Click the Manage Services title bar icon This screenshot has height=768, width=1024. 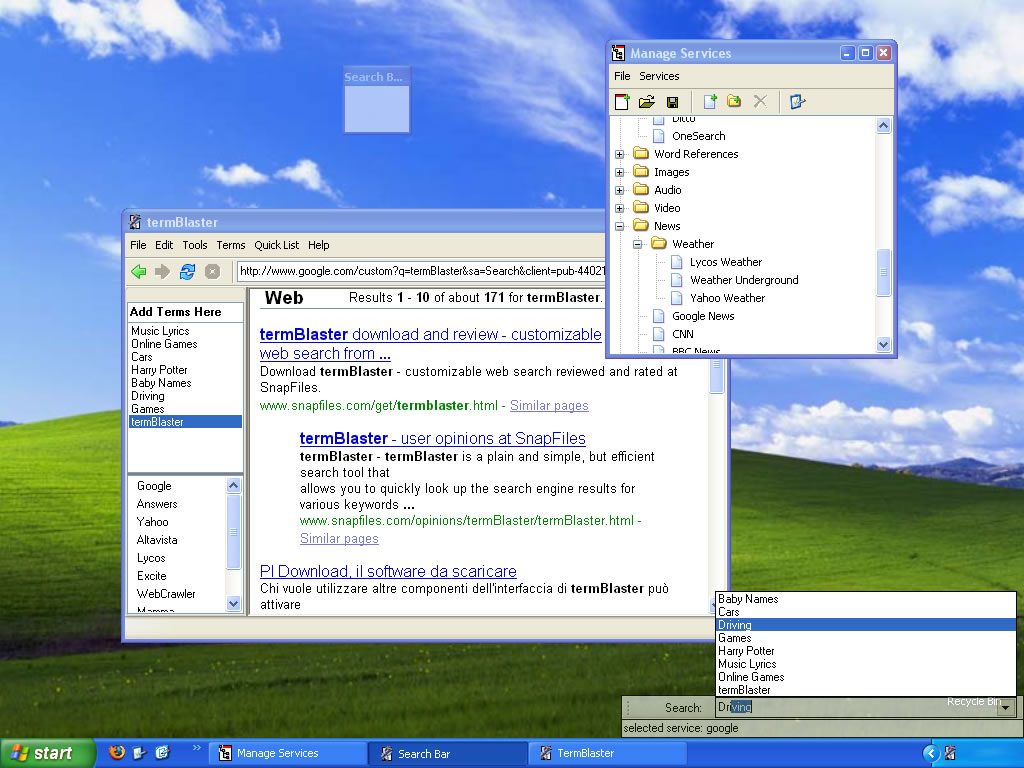point(618,53)
